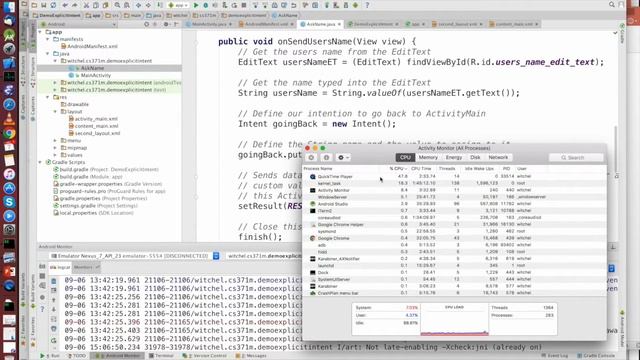Open the search everywhere magnifier icon

point(611,4)
